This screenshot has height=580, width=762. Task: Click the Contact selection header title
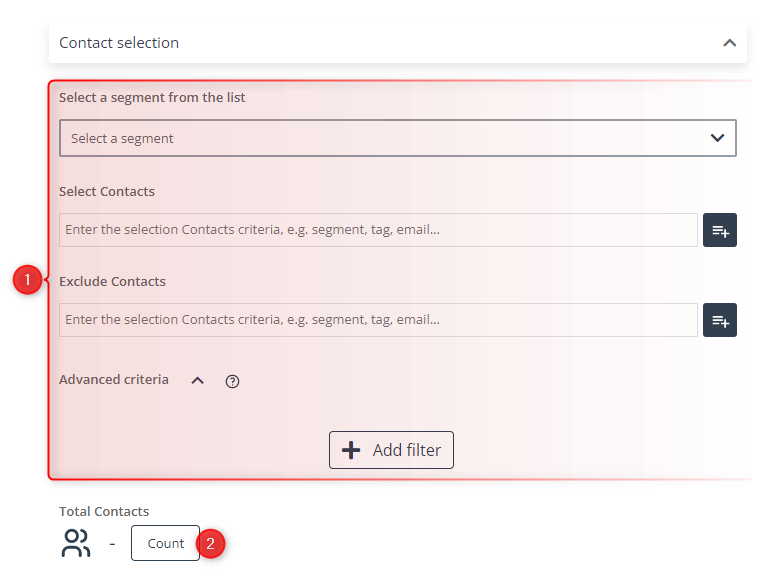(119, 43)
